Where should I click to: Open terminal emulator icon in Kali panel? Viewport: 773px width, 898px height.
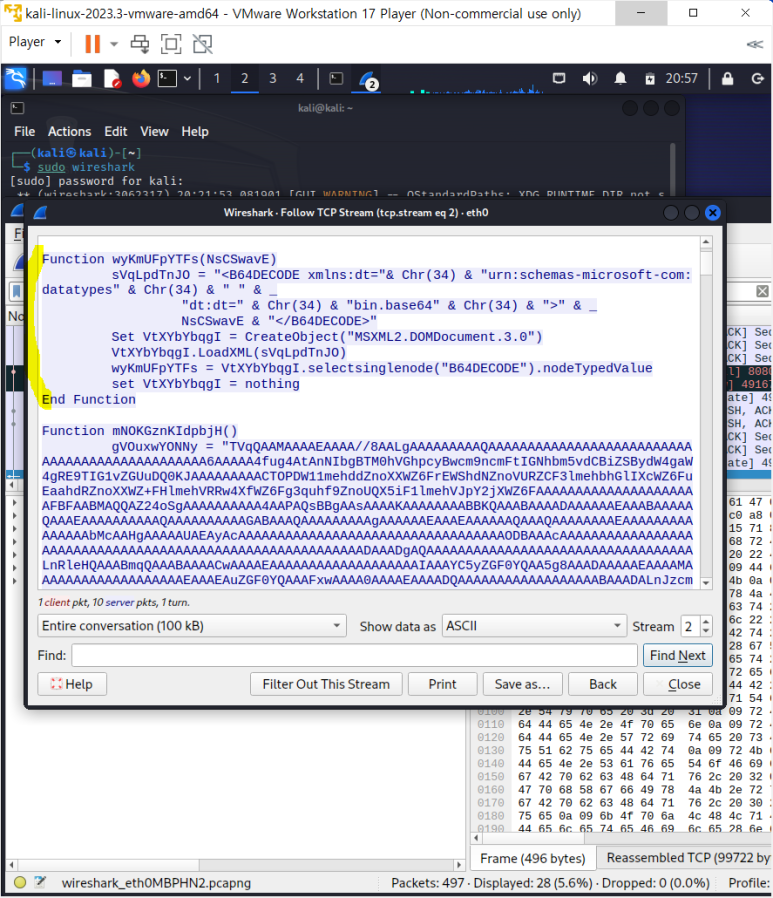[167, 78]
